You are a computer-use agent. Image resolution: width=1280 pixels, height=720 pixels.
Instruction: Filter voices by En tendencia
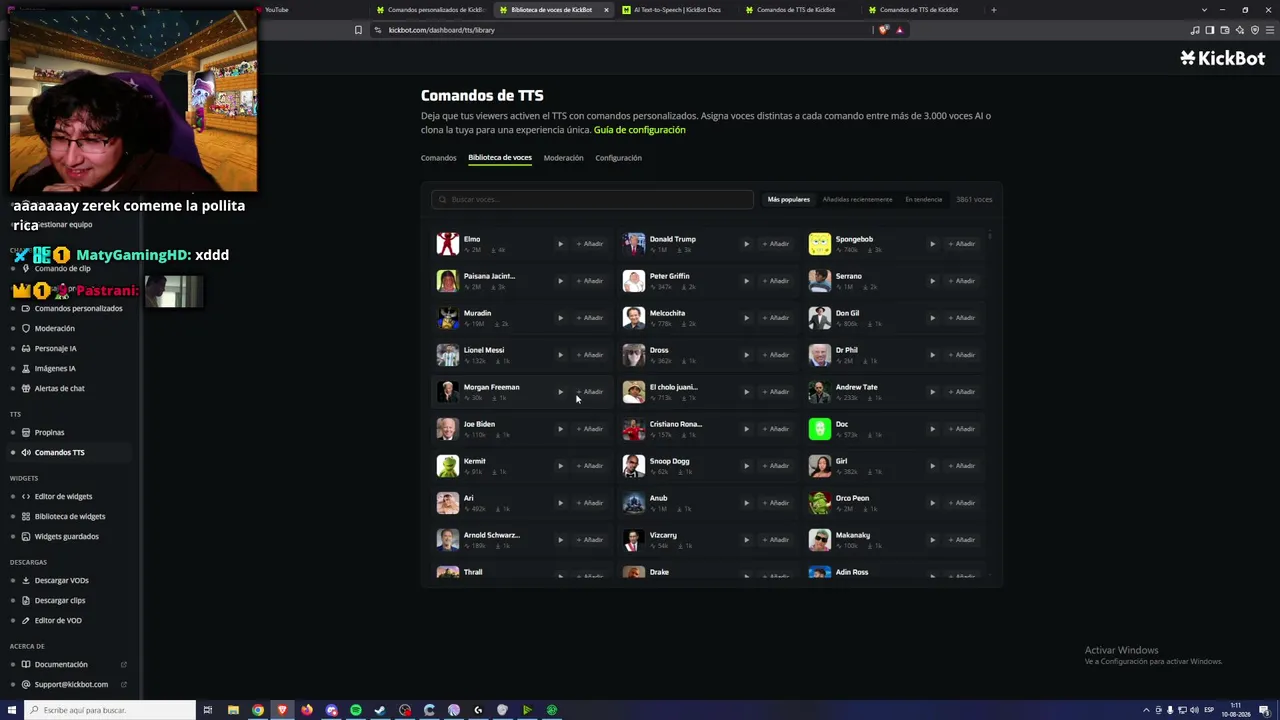924,200
